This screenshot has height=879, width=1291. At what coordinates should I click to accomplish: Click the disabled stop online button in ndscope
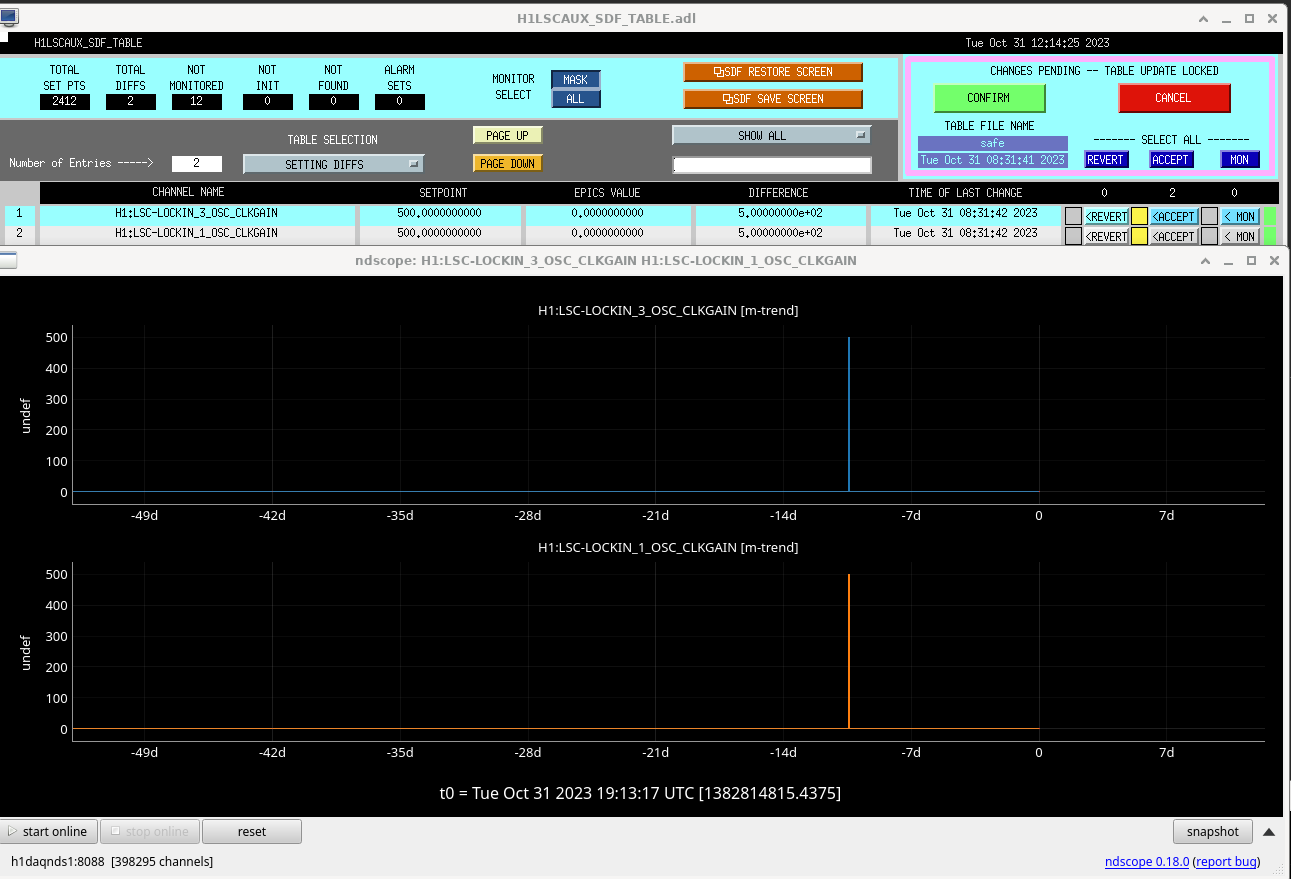point(150,832)
